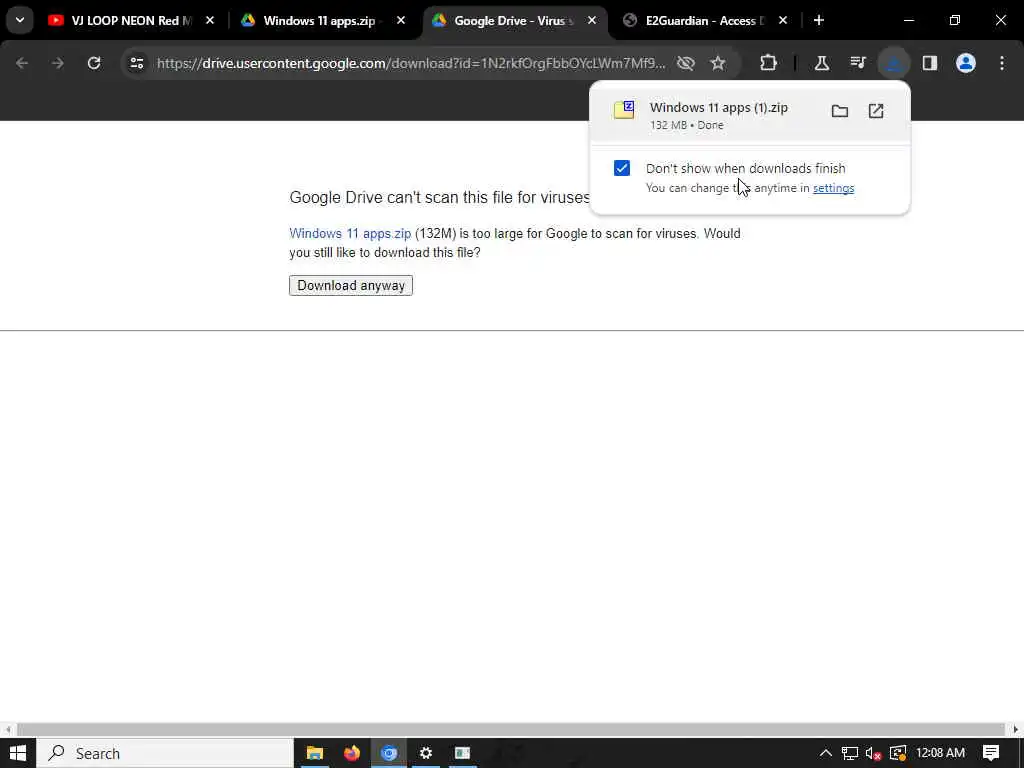Click the drive.usercontent.google.com URL field
This screenshot has width=1024, height=768.
click(411, 63)
